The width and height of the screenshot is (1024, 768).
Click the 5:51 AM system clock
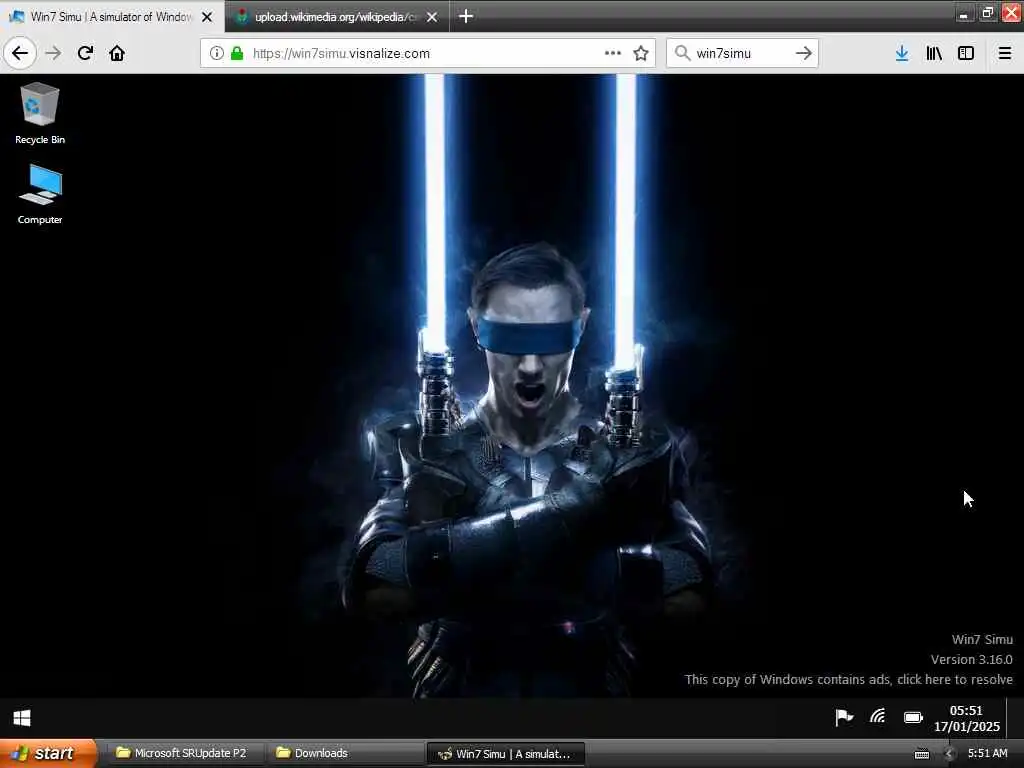click(987, 753)
